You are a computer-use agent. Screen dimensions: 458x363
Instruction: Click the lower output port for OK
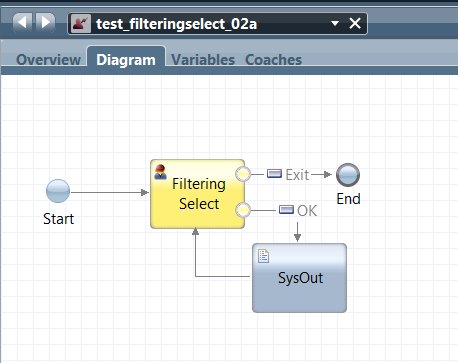[x=243, y=210]
